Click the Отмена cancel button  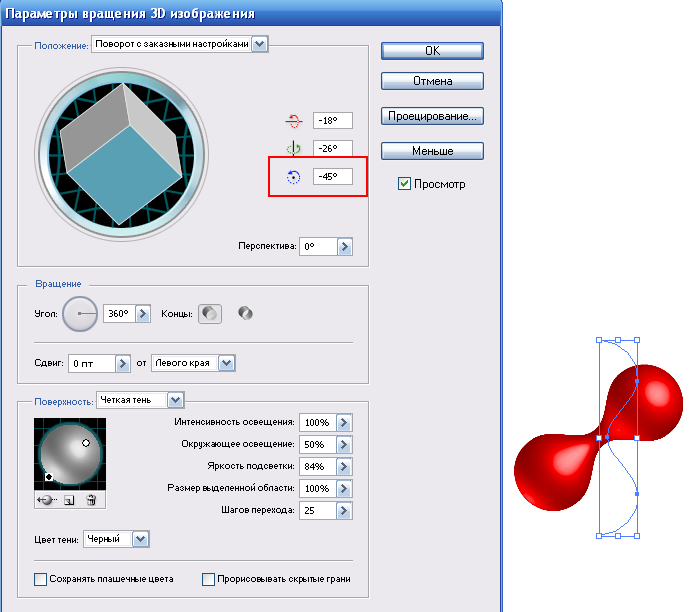click(x=432, y=81)
